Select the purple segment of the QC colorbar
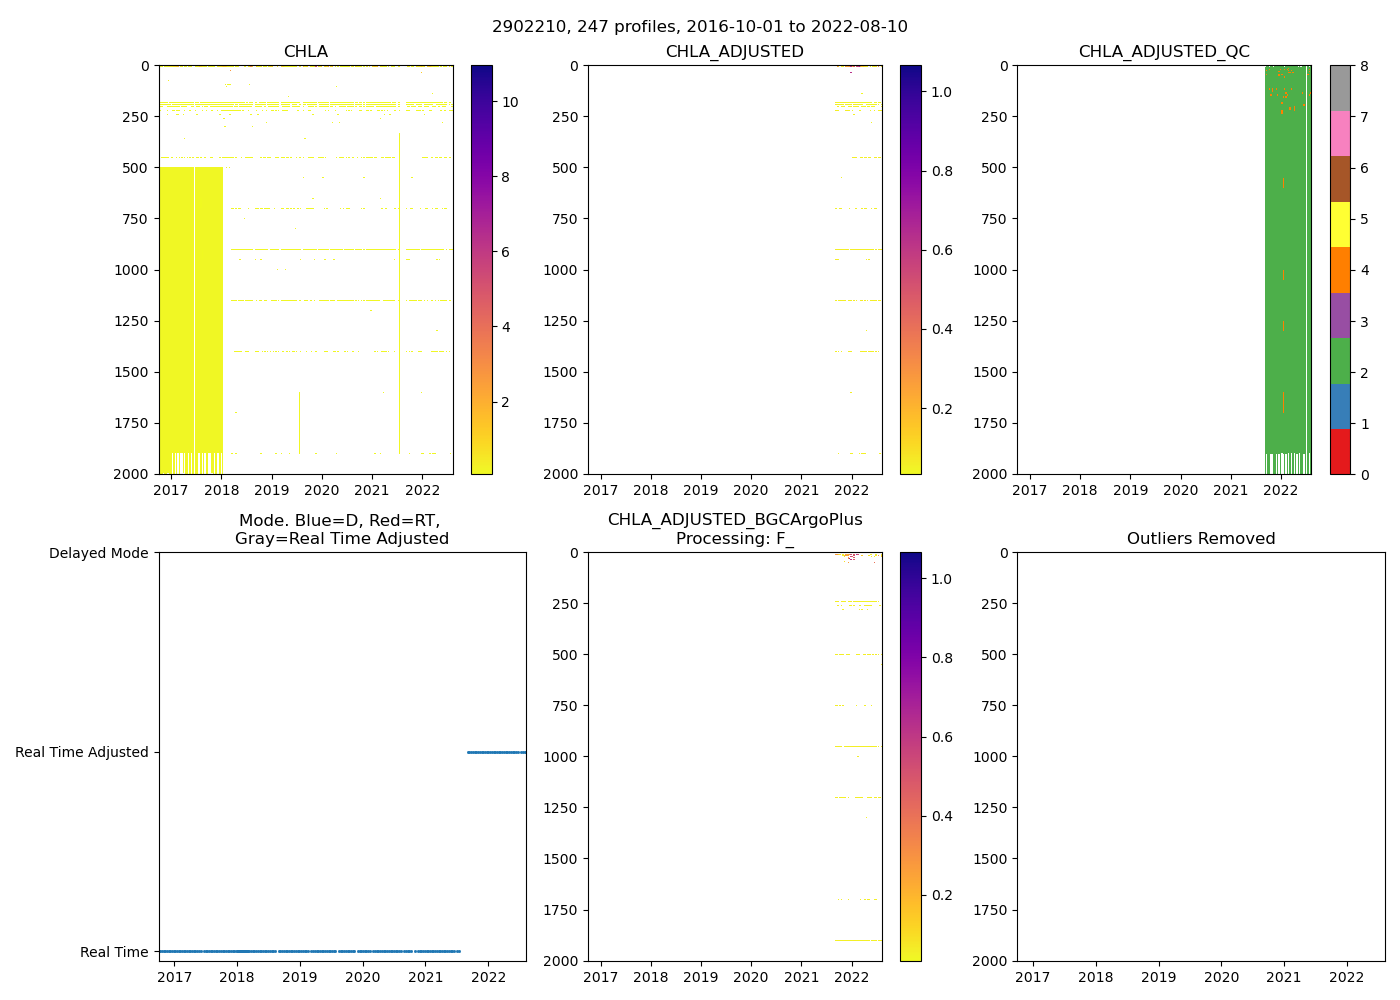Image resolution: width=1400 pixels, height=1000 pixels. point(1340,315)
